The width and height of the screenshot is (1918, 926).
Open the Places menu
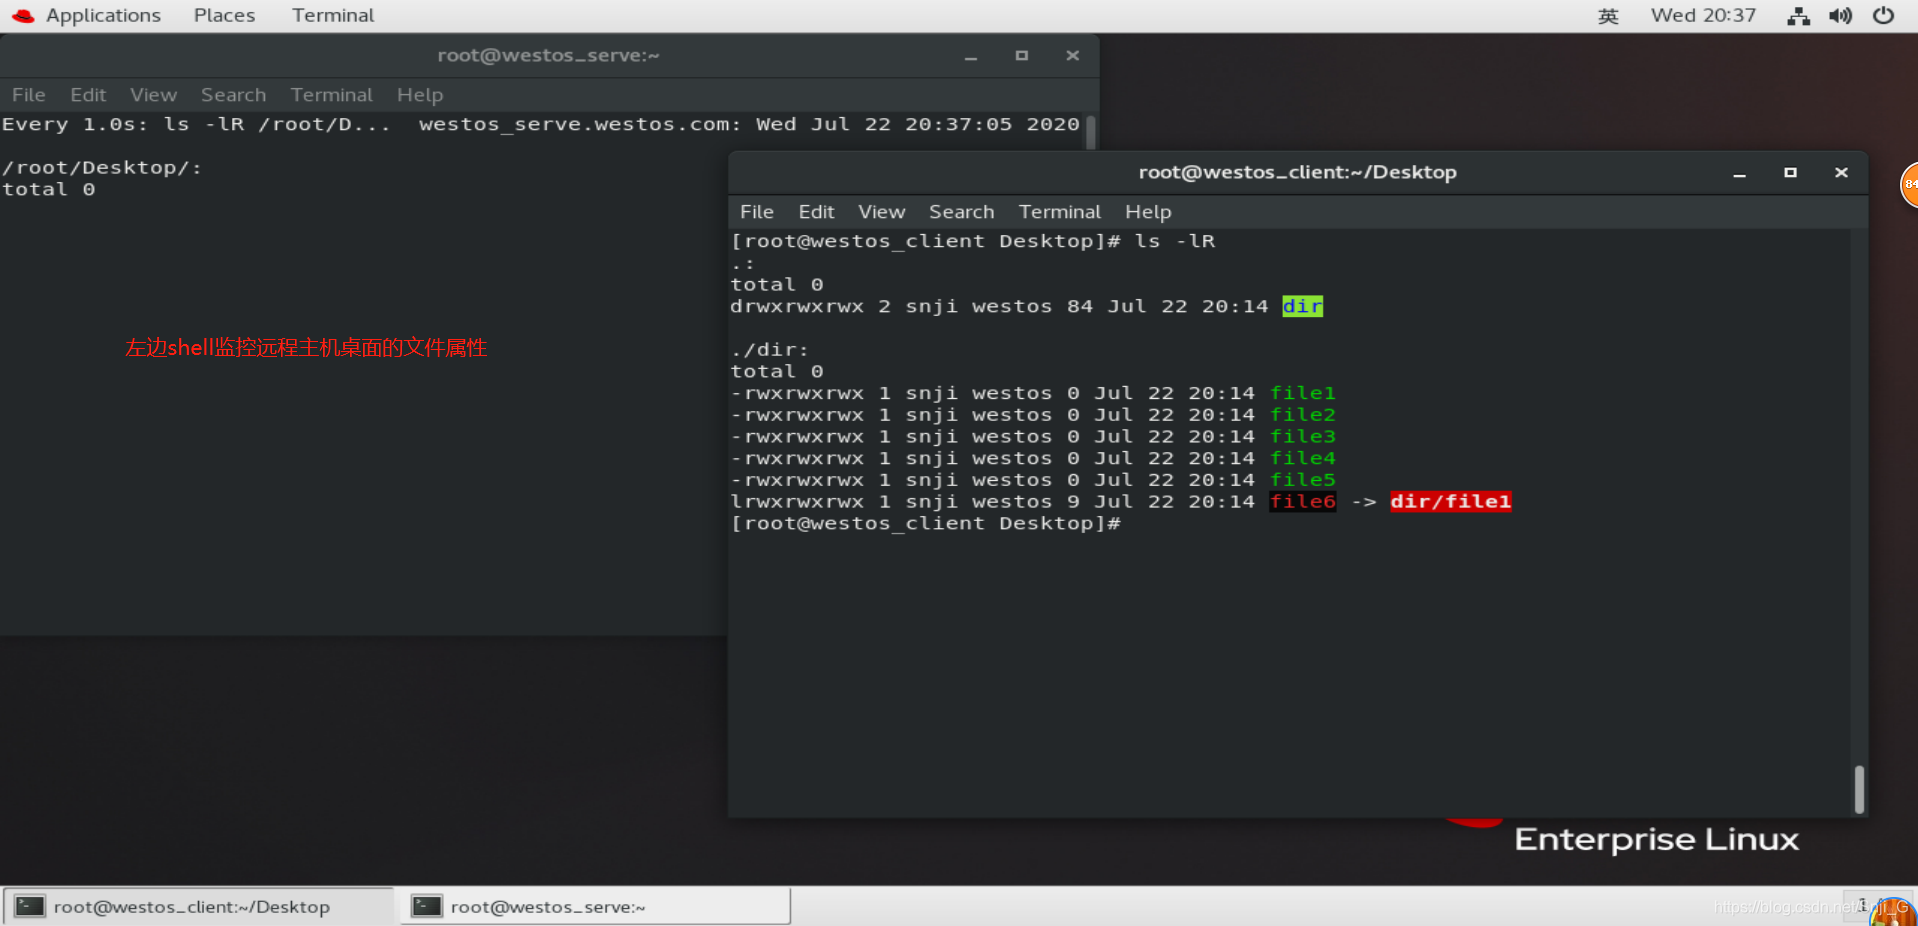[224, 15]
